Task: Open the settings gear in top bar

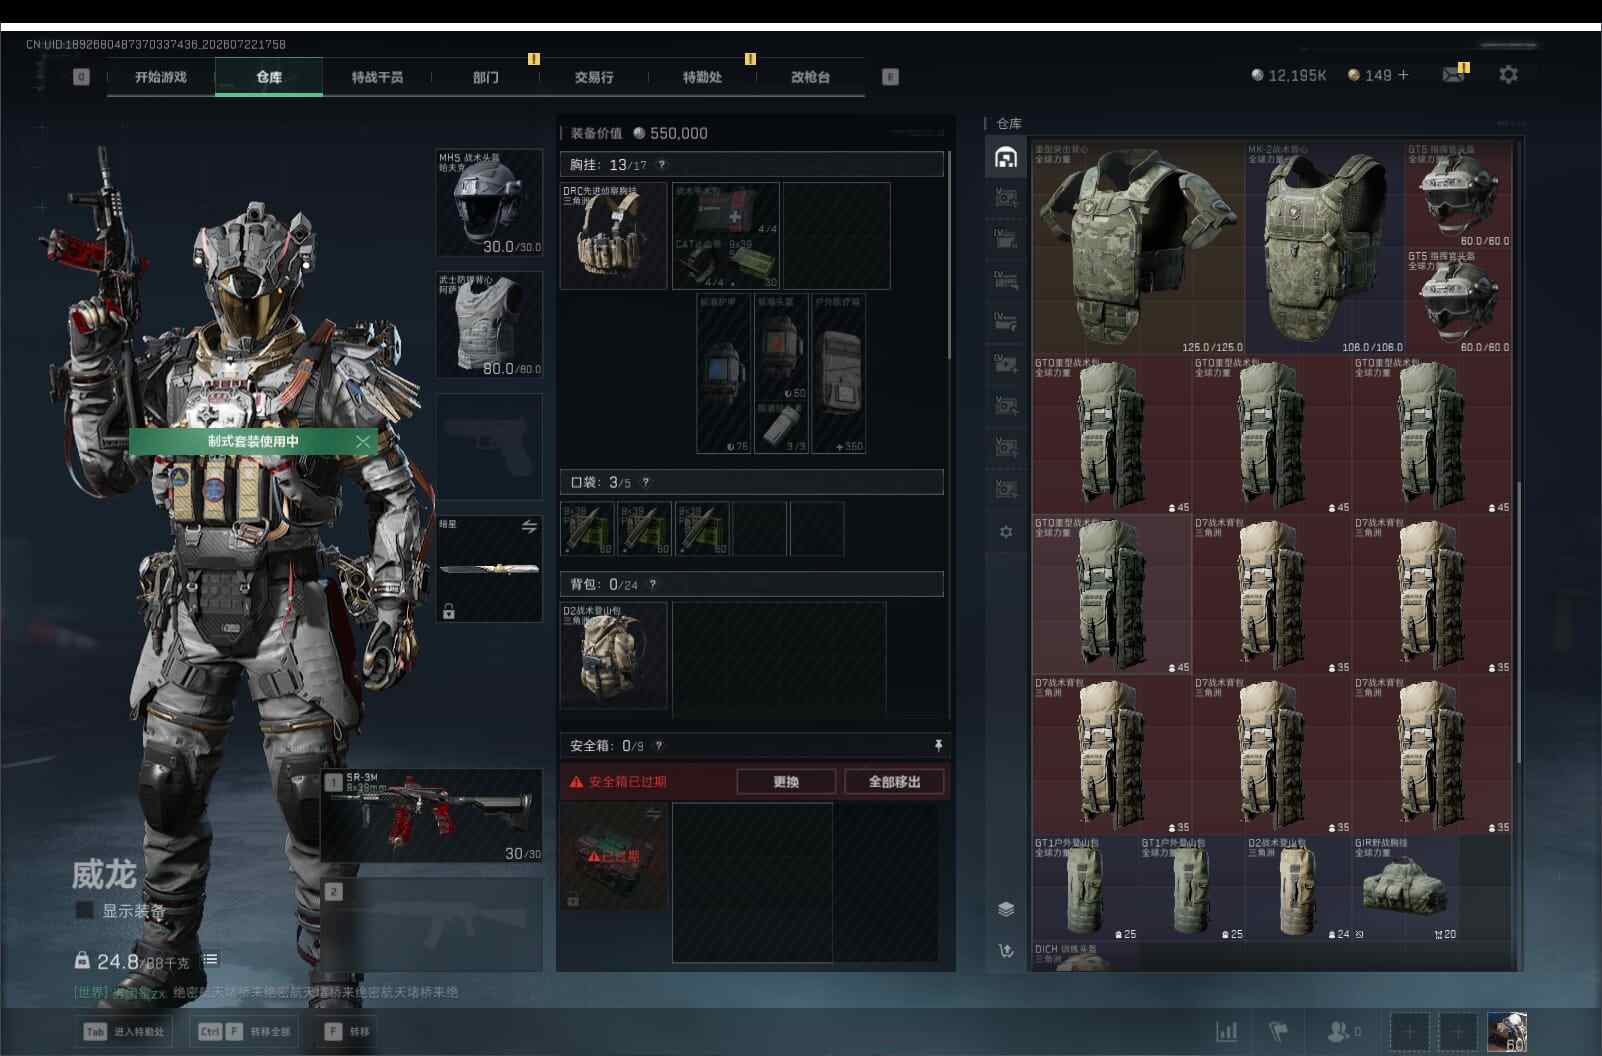Action: click(1508, 74)
